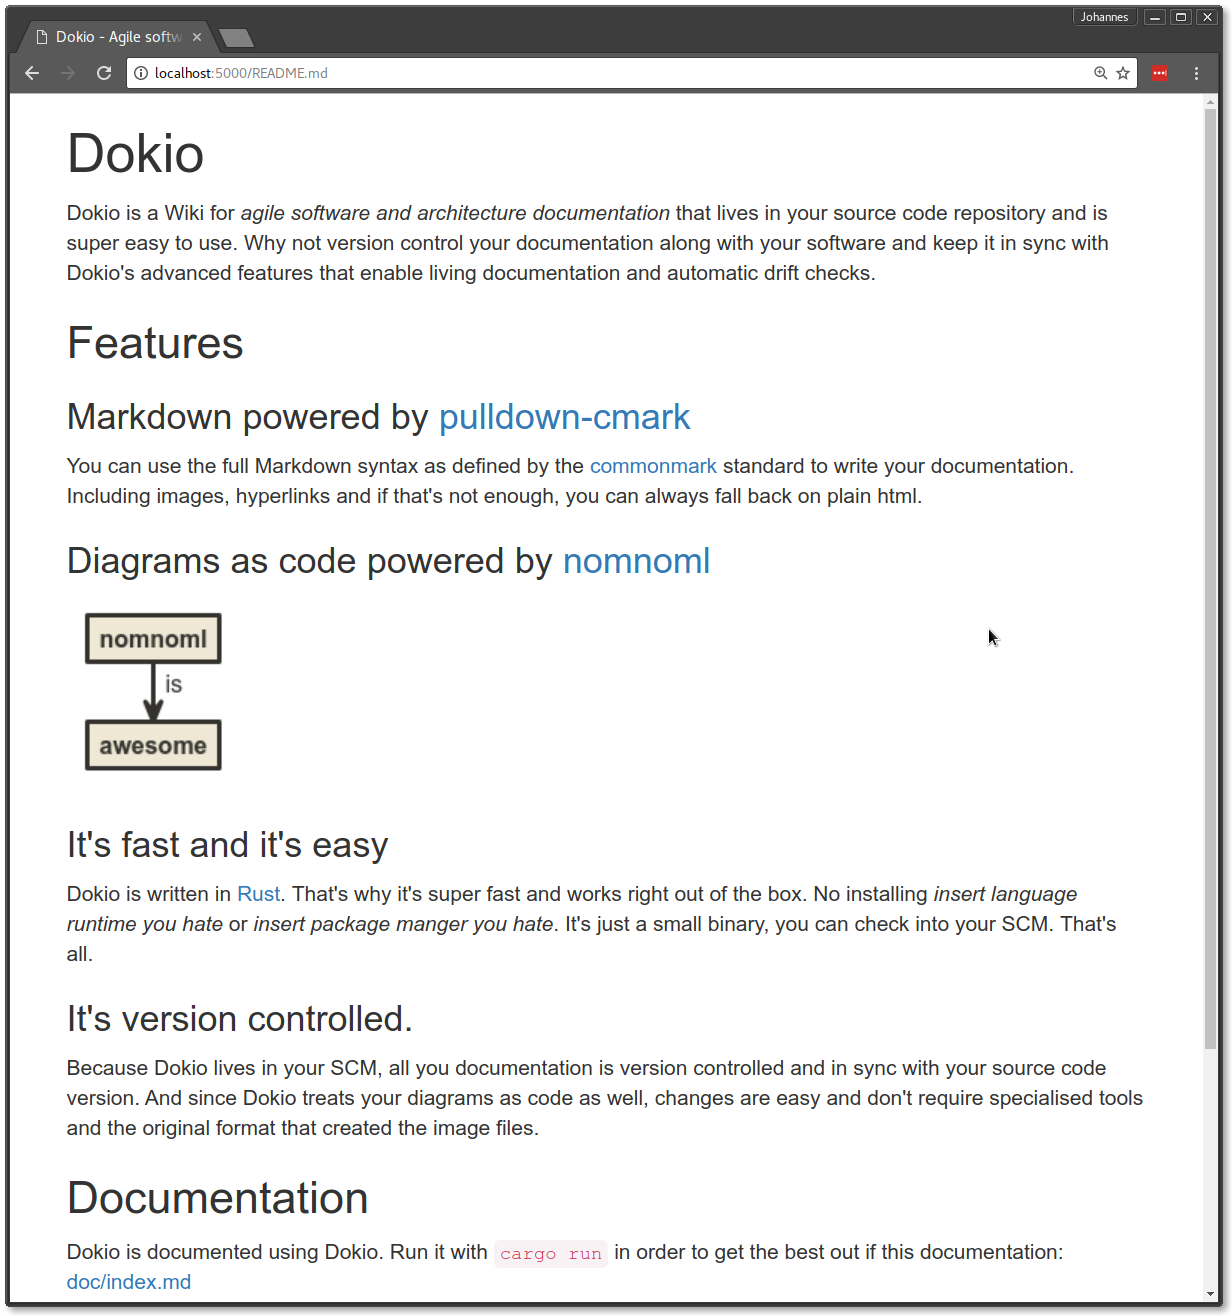Click the vertical scrollbar thumb
The width and height of the screenshot is (1232, 1316).
tap(1211, 580)
